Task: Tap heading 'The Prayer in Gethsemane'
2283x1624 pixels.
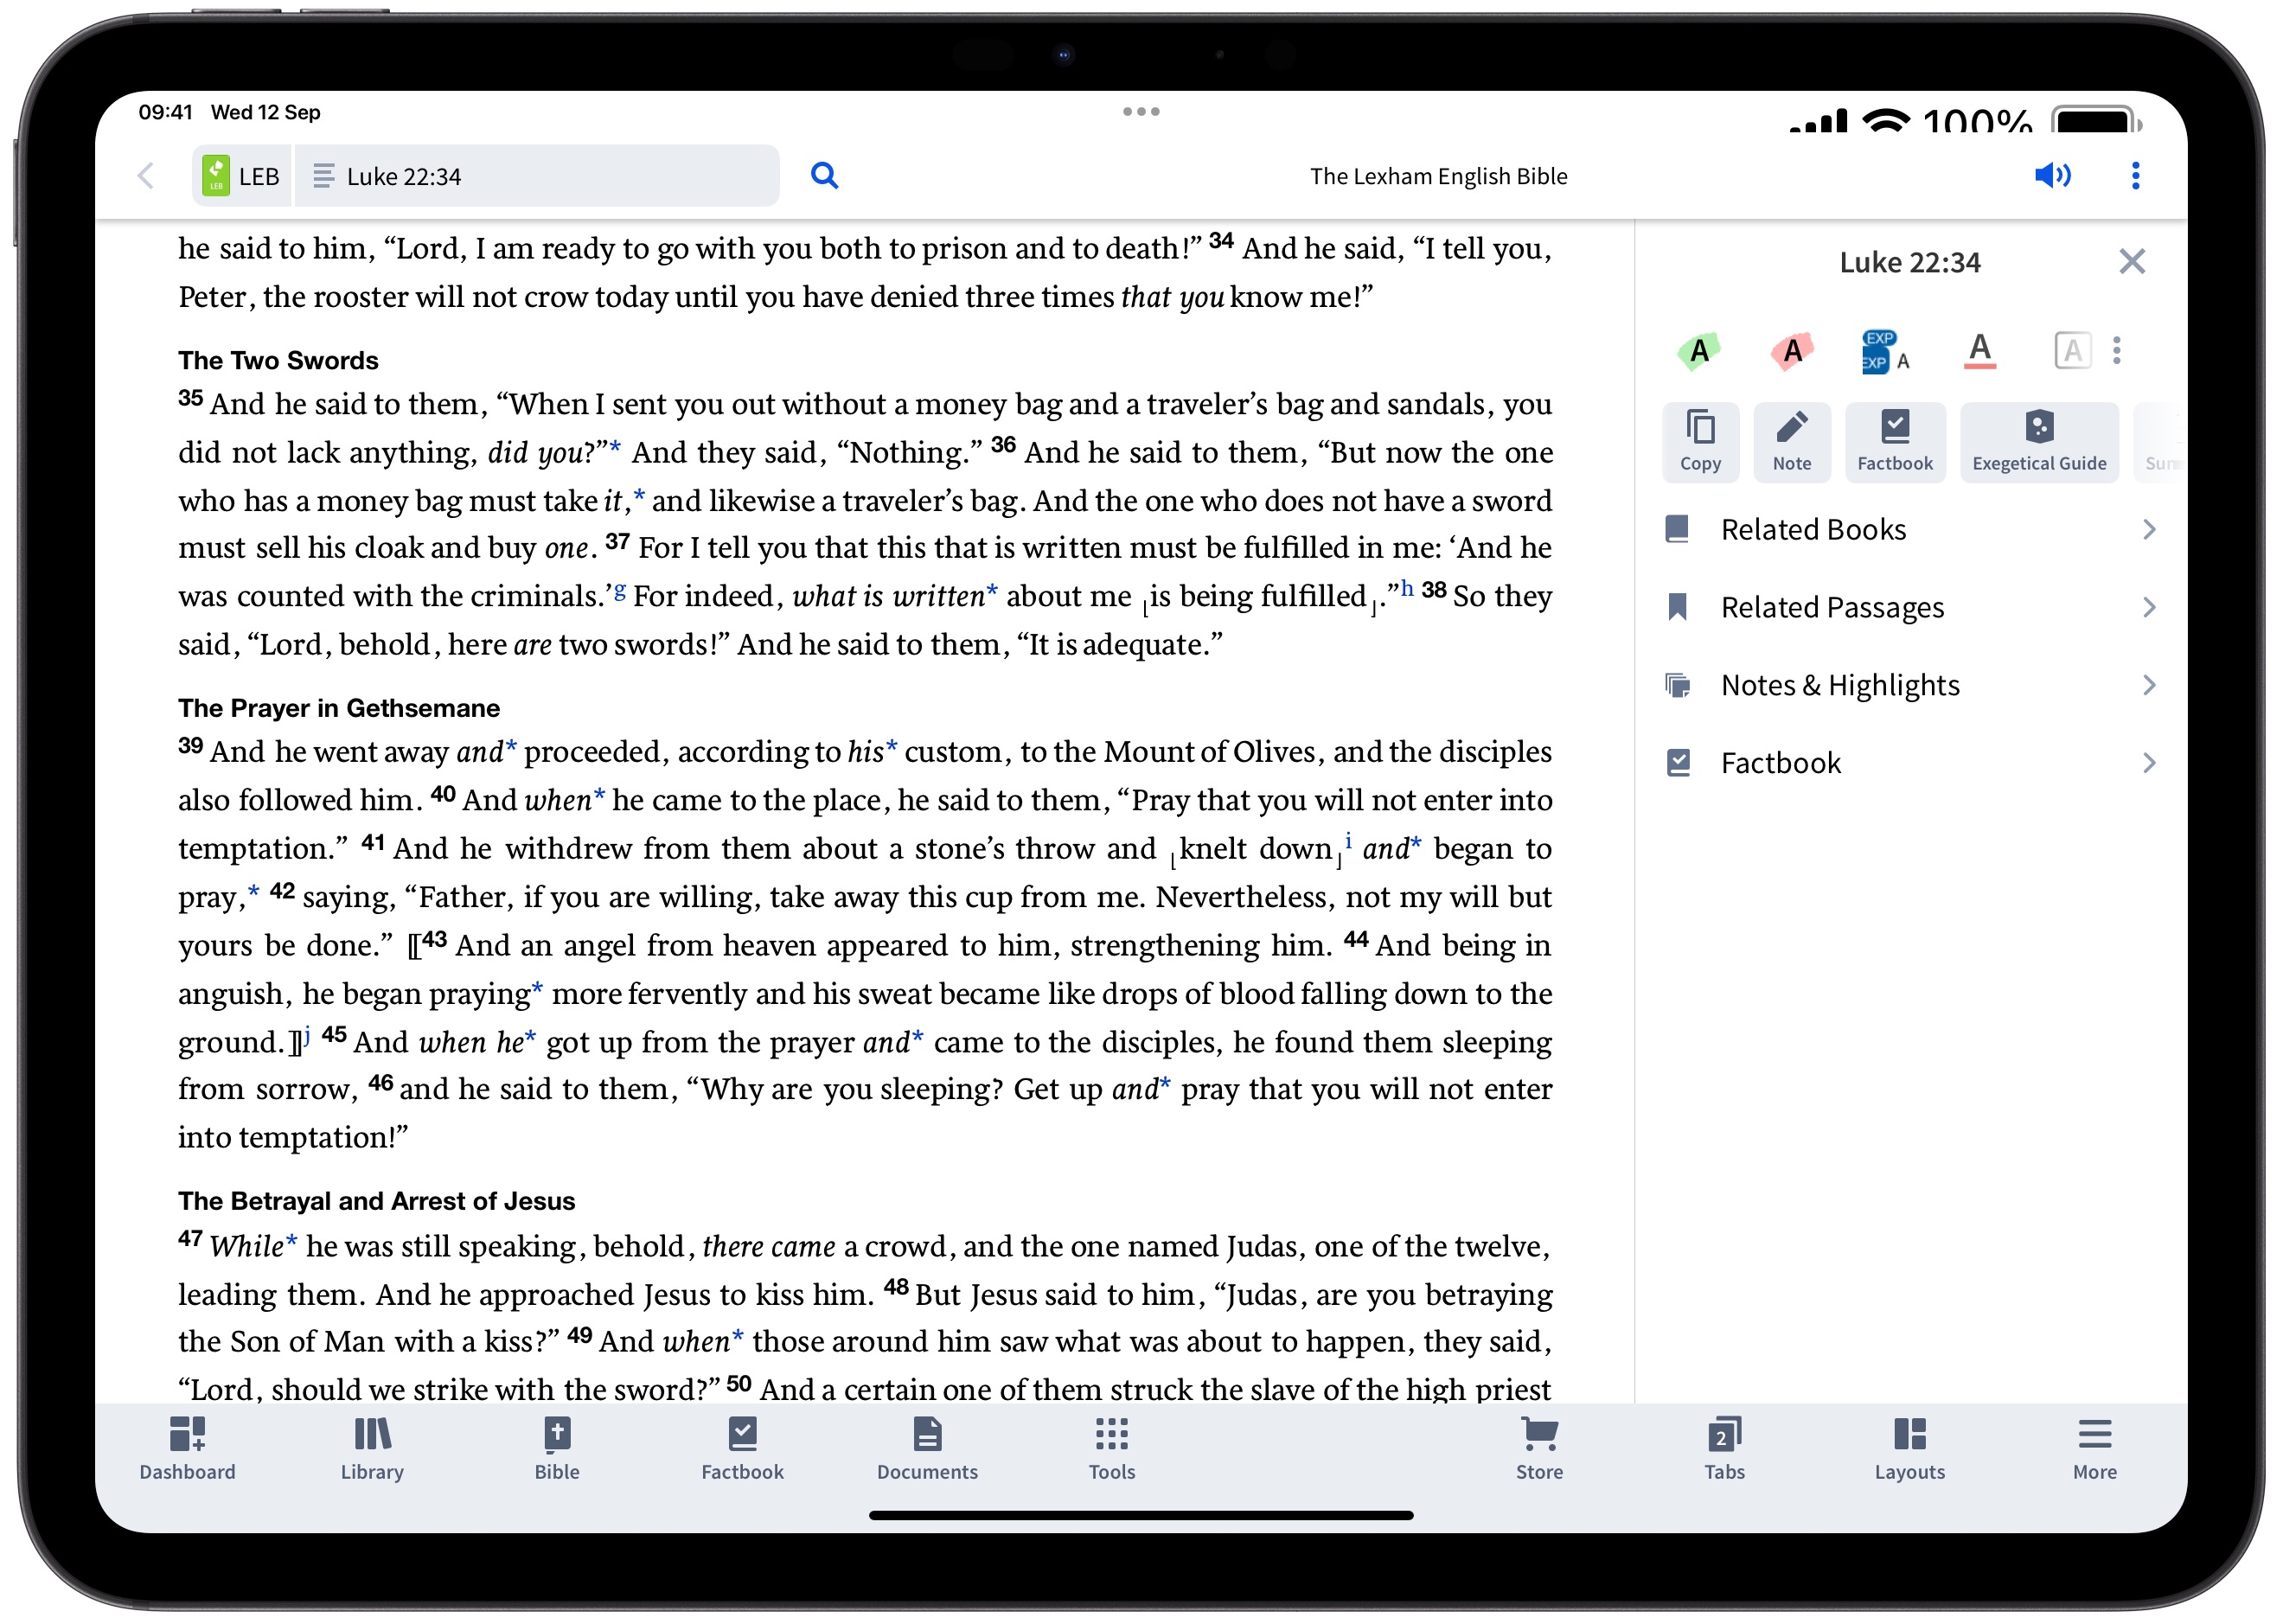Action: point(339,708)
